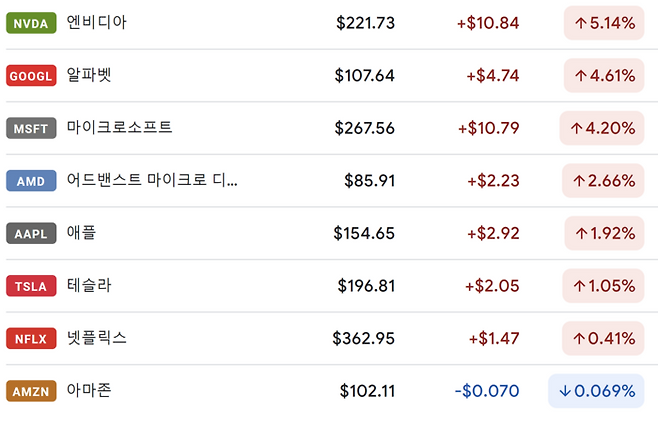The width and height of the screenshot is (658, 426).
Task: Open the 마이크로소프트 stock name
Action: click(x=119, y=128)
